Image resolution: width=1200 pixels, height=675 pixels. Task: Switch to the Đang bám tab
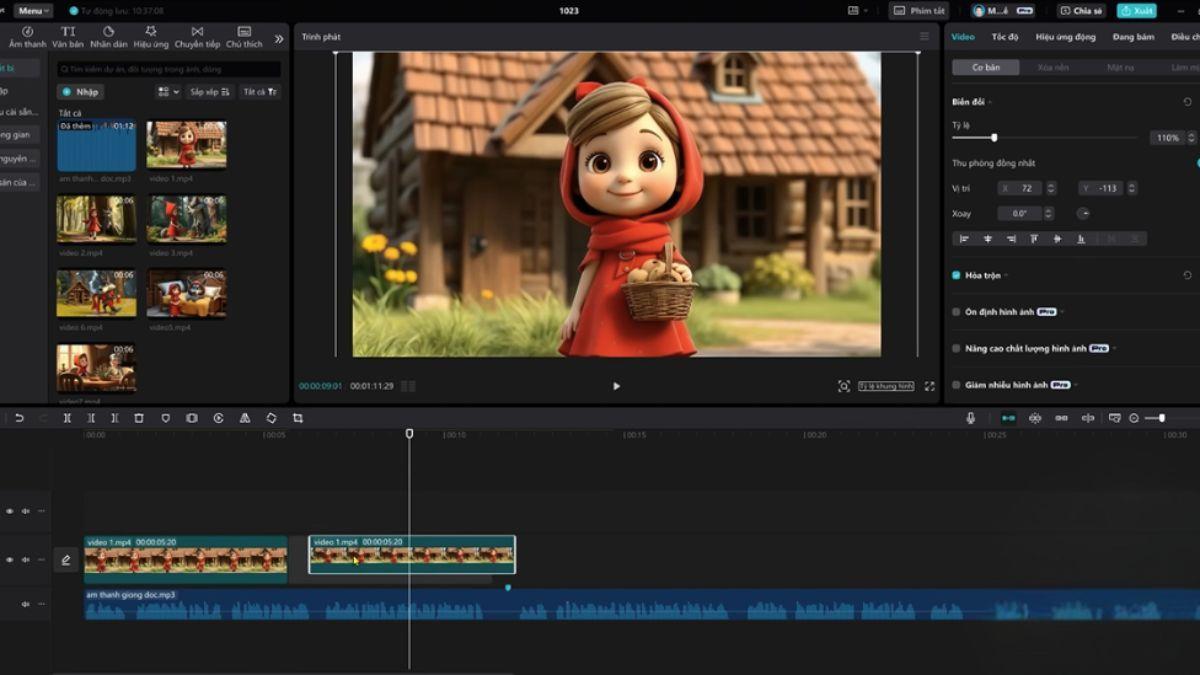click(1133, 37)
